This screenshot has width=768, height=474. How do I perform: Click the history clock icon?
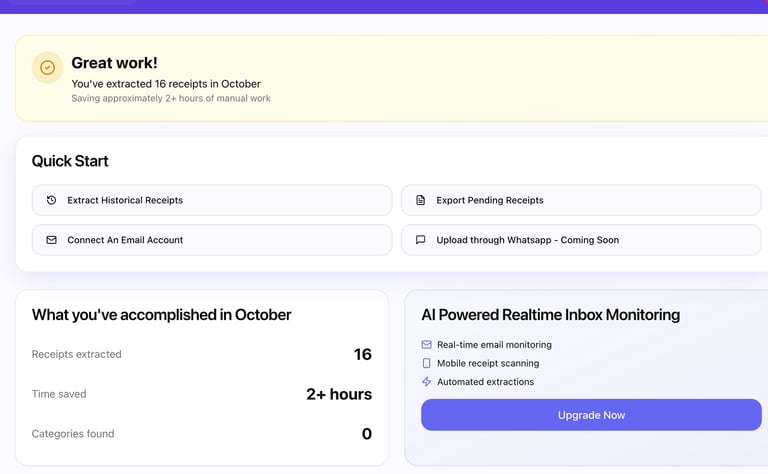[51, 200]
